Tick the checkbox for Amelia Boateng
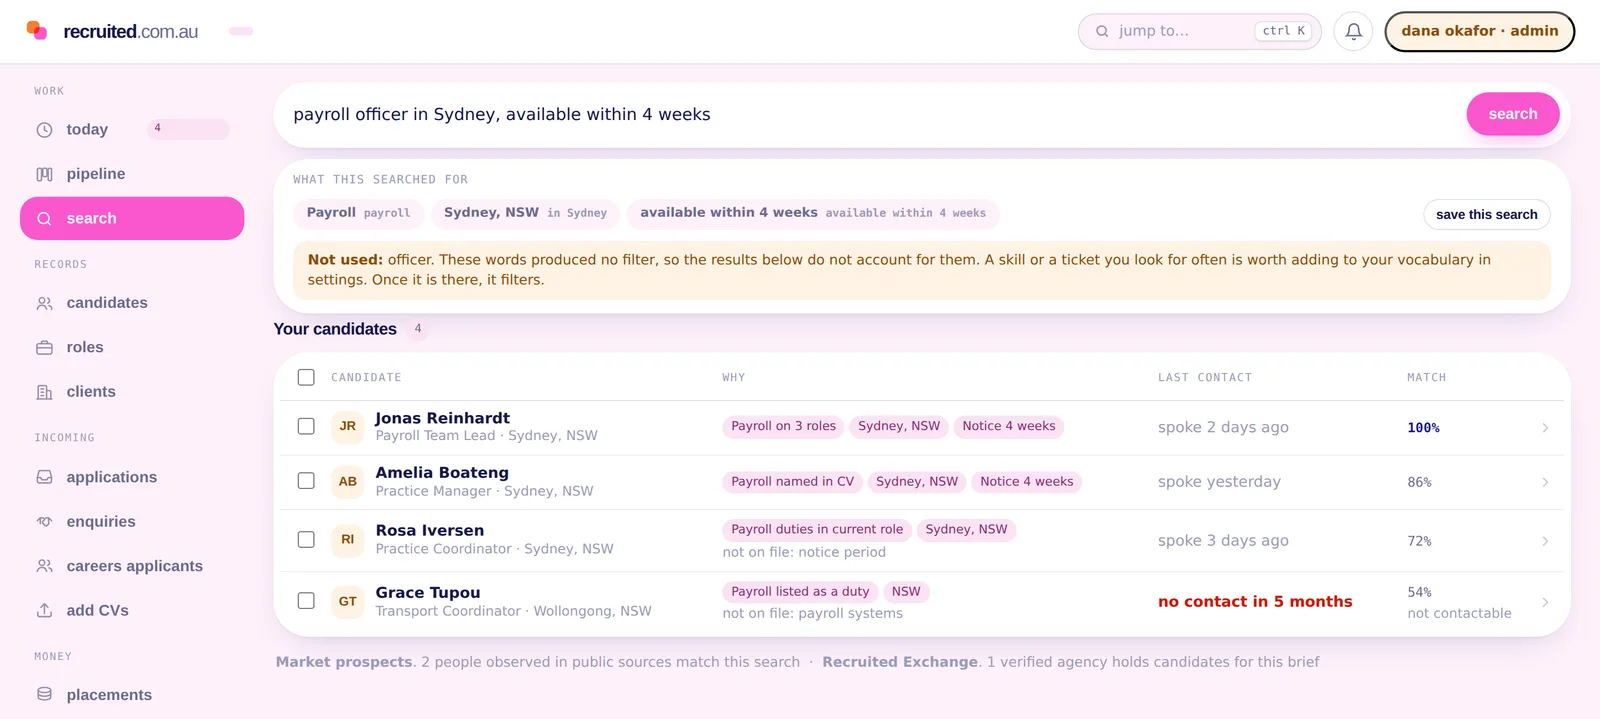The width and height of the screenshot is (1600, 719). [306, 481]
